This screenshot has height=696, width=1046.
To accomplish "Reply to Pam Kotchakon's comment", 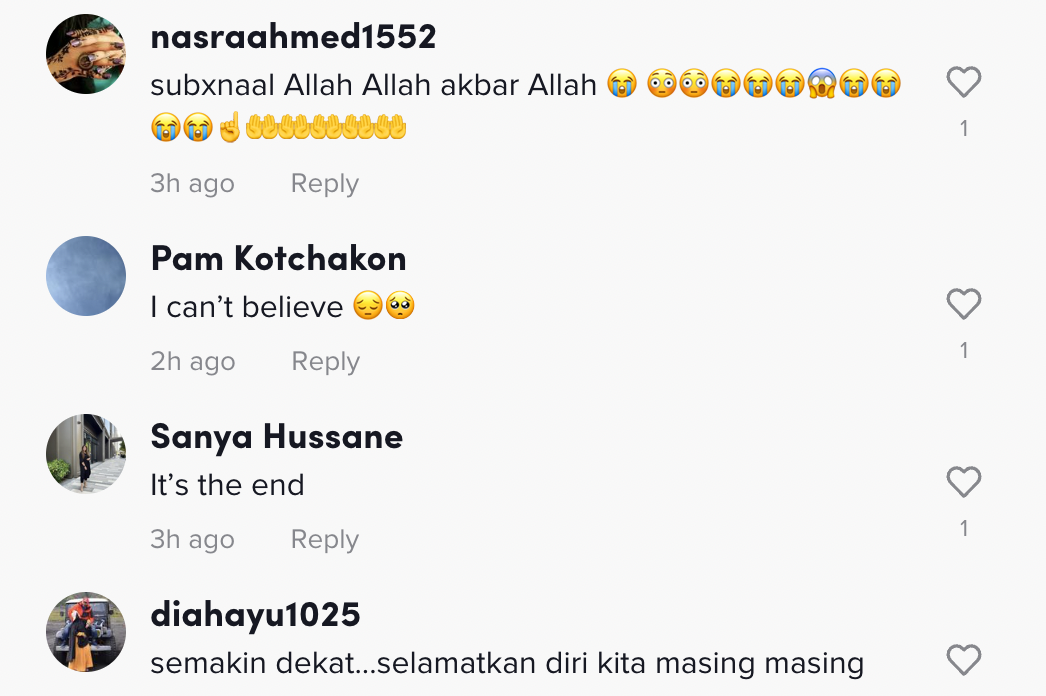I will pyautogui.click(x=326, y=361).
